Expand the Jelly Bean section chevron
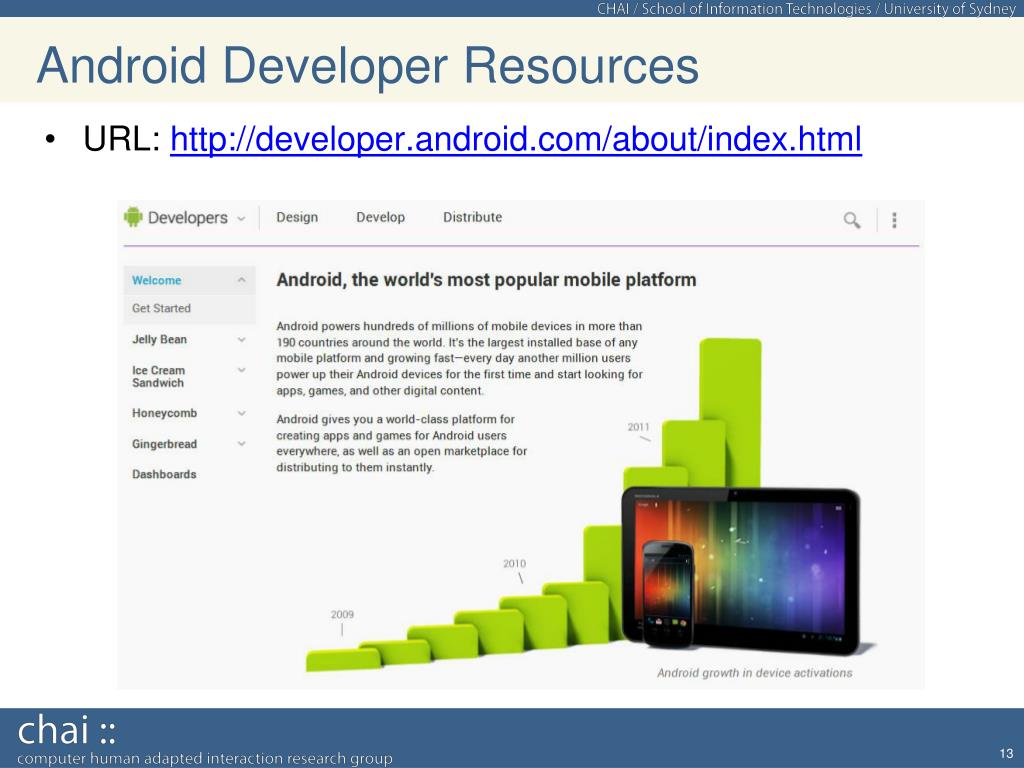 [242, 340]
